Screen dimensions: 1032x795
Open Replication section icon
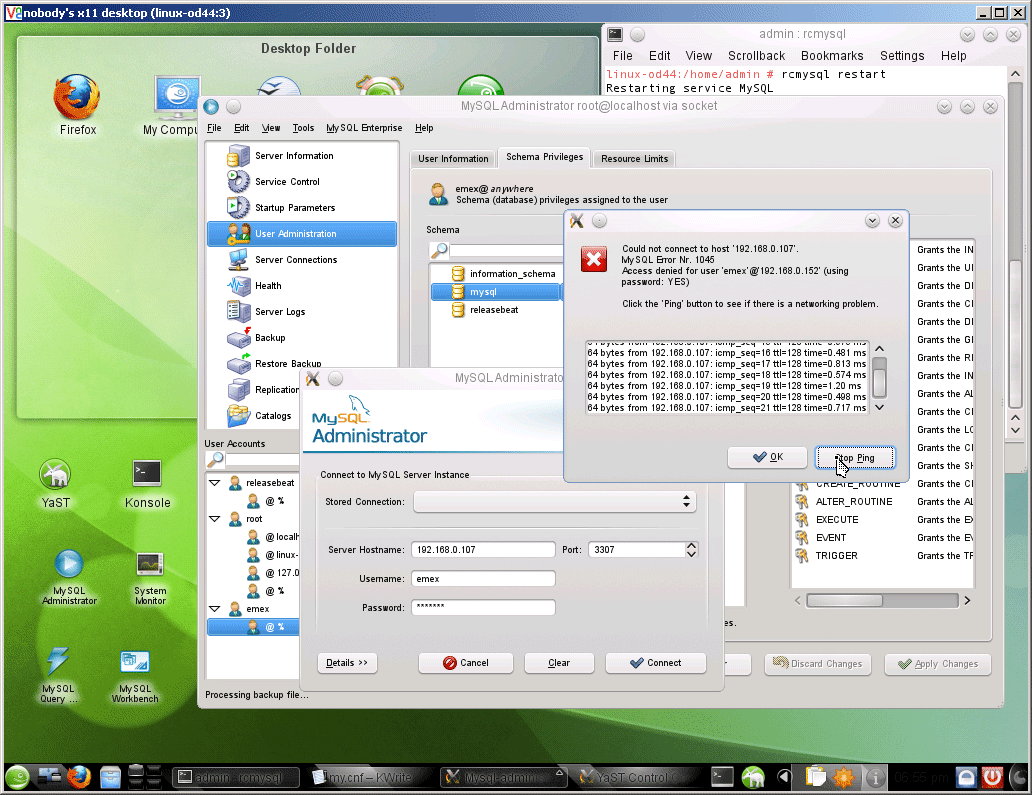[x=238, y=390]
